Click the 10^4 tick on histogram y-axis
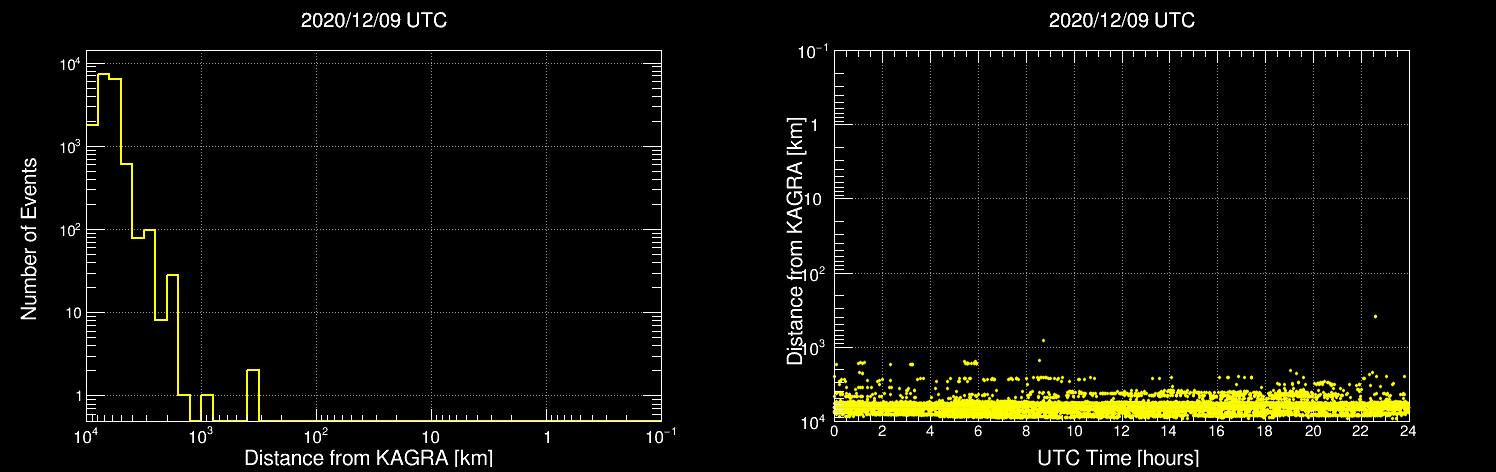Image resolution: width=1496 pixels, height=472 pixels. tap(68, 64)
